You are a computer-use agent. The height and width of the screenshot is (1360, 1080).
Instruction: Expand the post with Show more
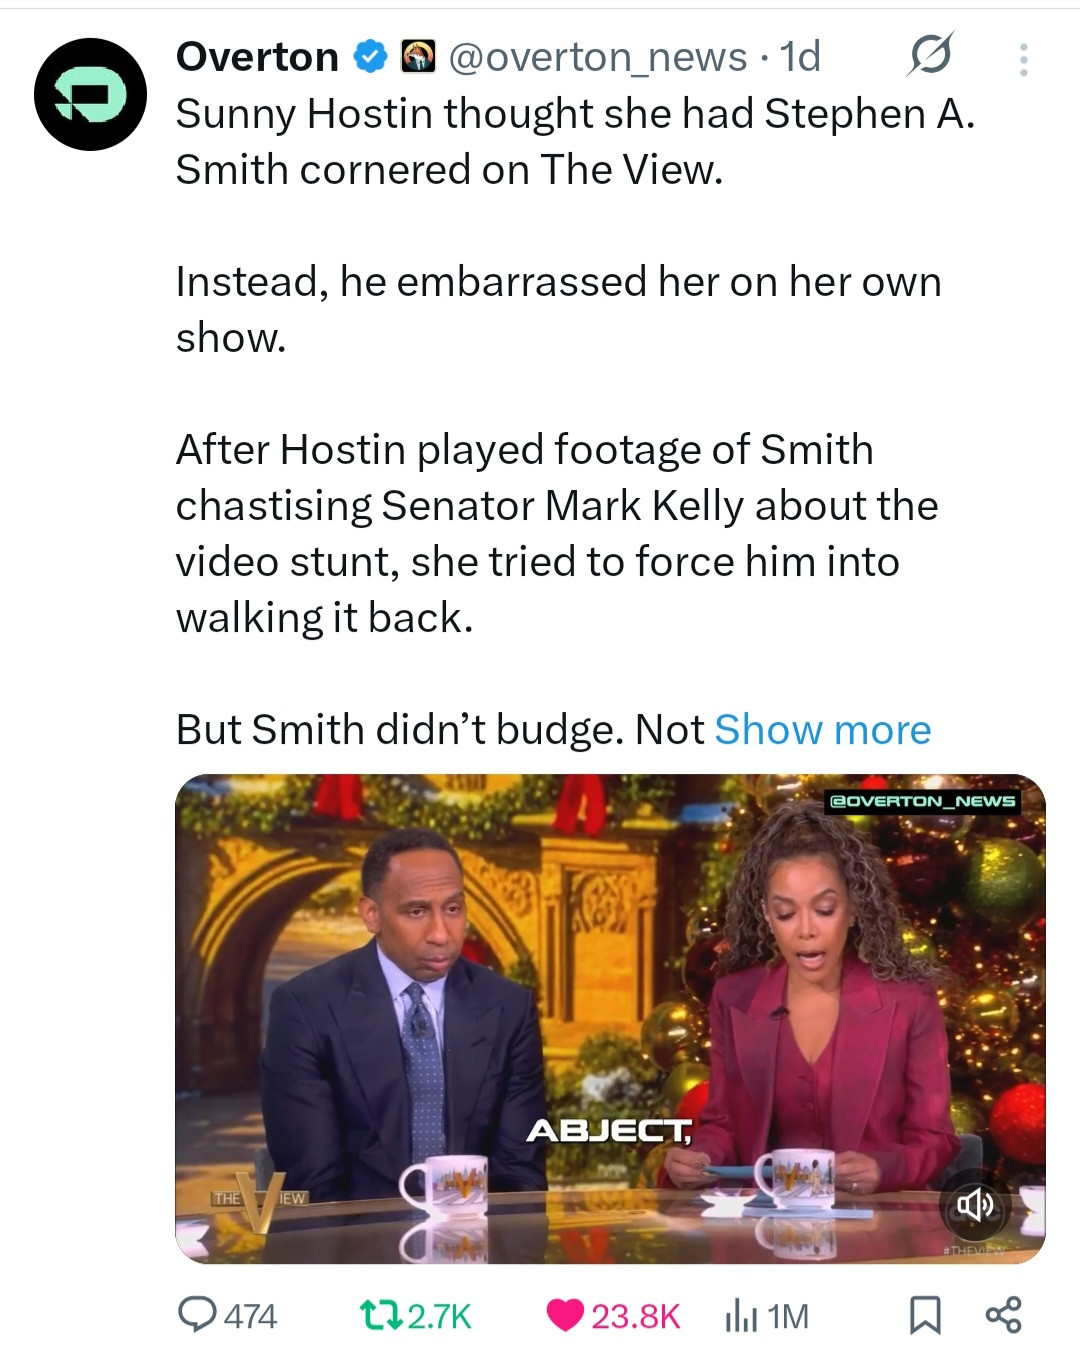click(x=822, y=730)
